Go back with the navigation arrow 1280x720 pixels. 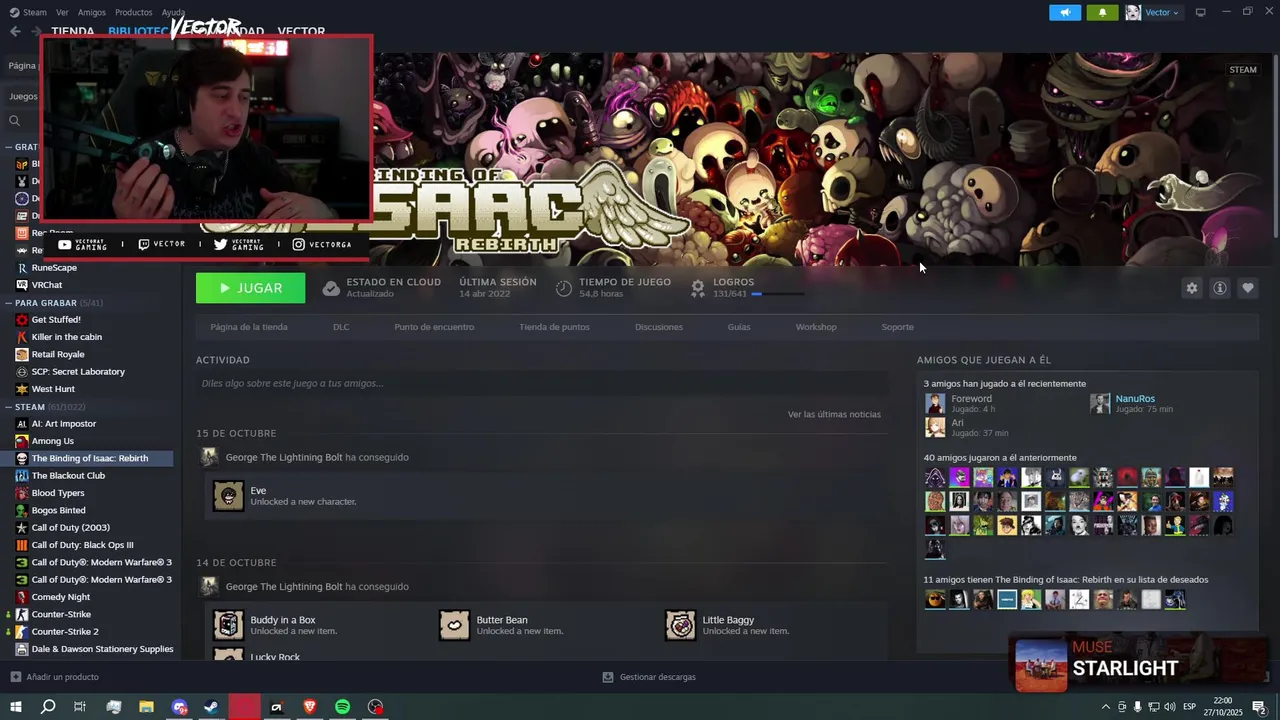coord(15,31)
